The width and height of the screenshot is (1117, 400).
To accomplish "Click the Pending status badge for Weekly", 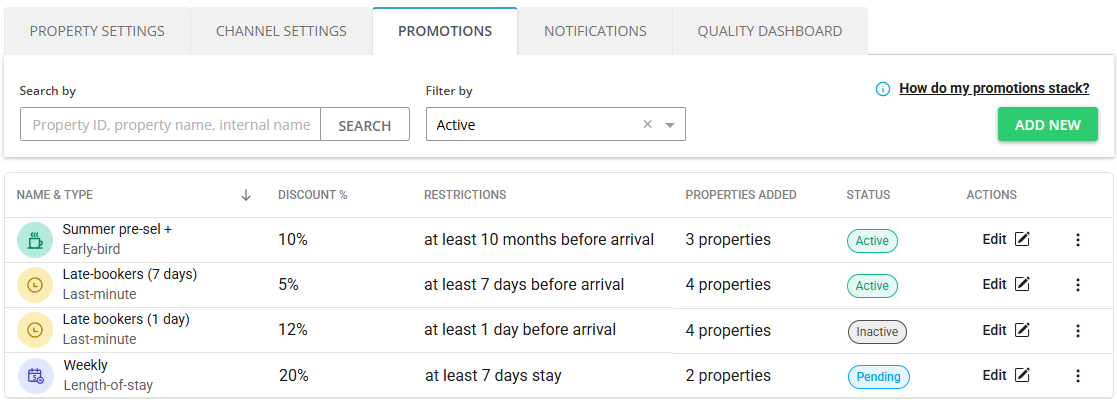I will tap(880, 377).
